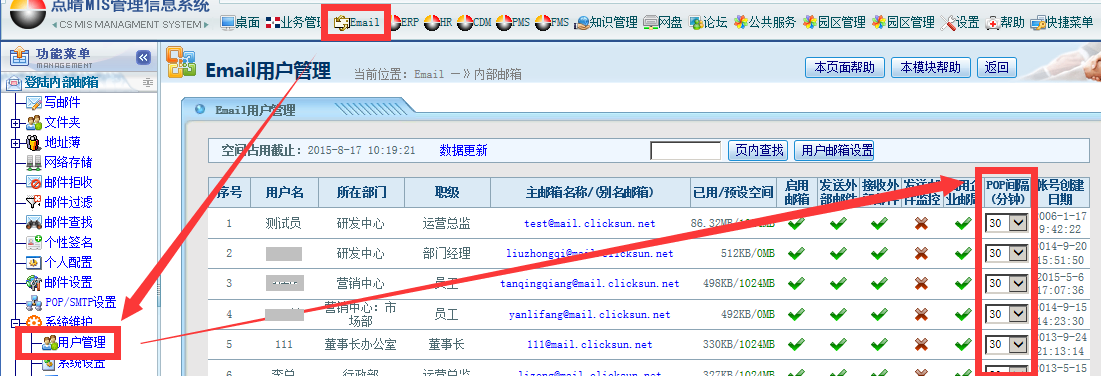Expand 文件夹 tree node

(x=15, y=123)
